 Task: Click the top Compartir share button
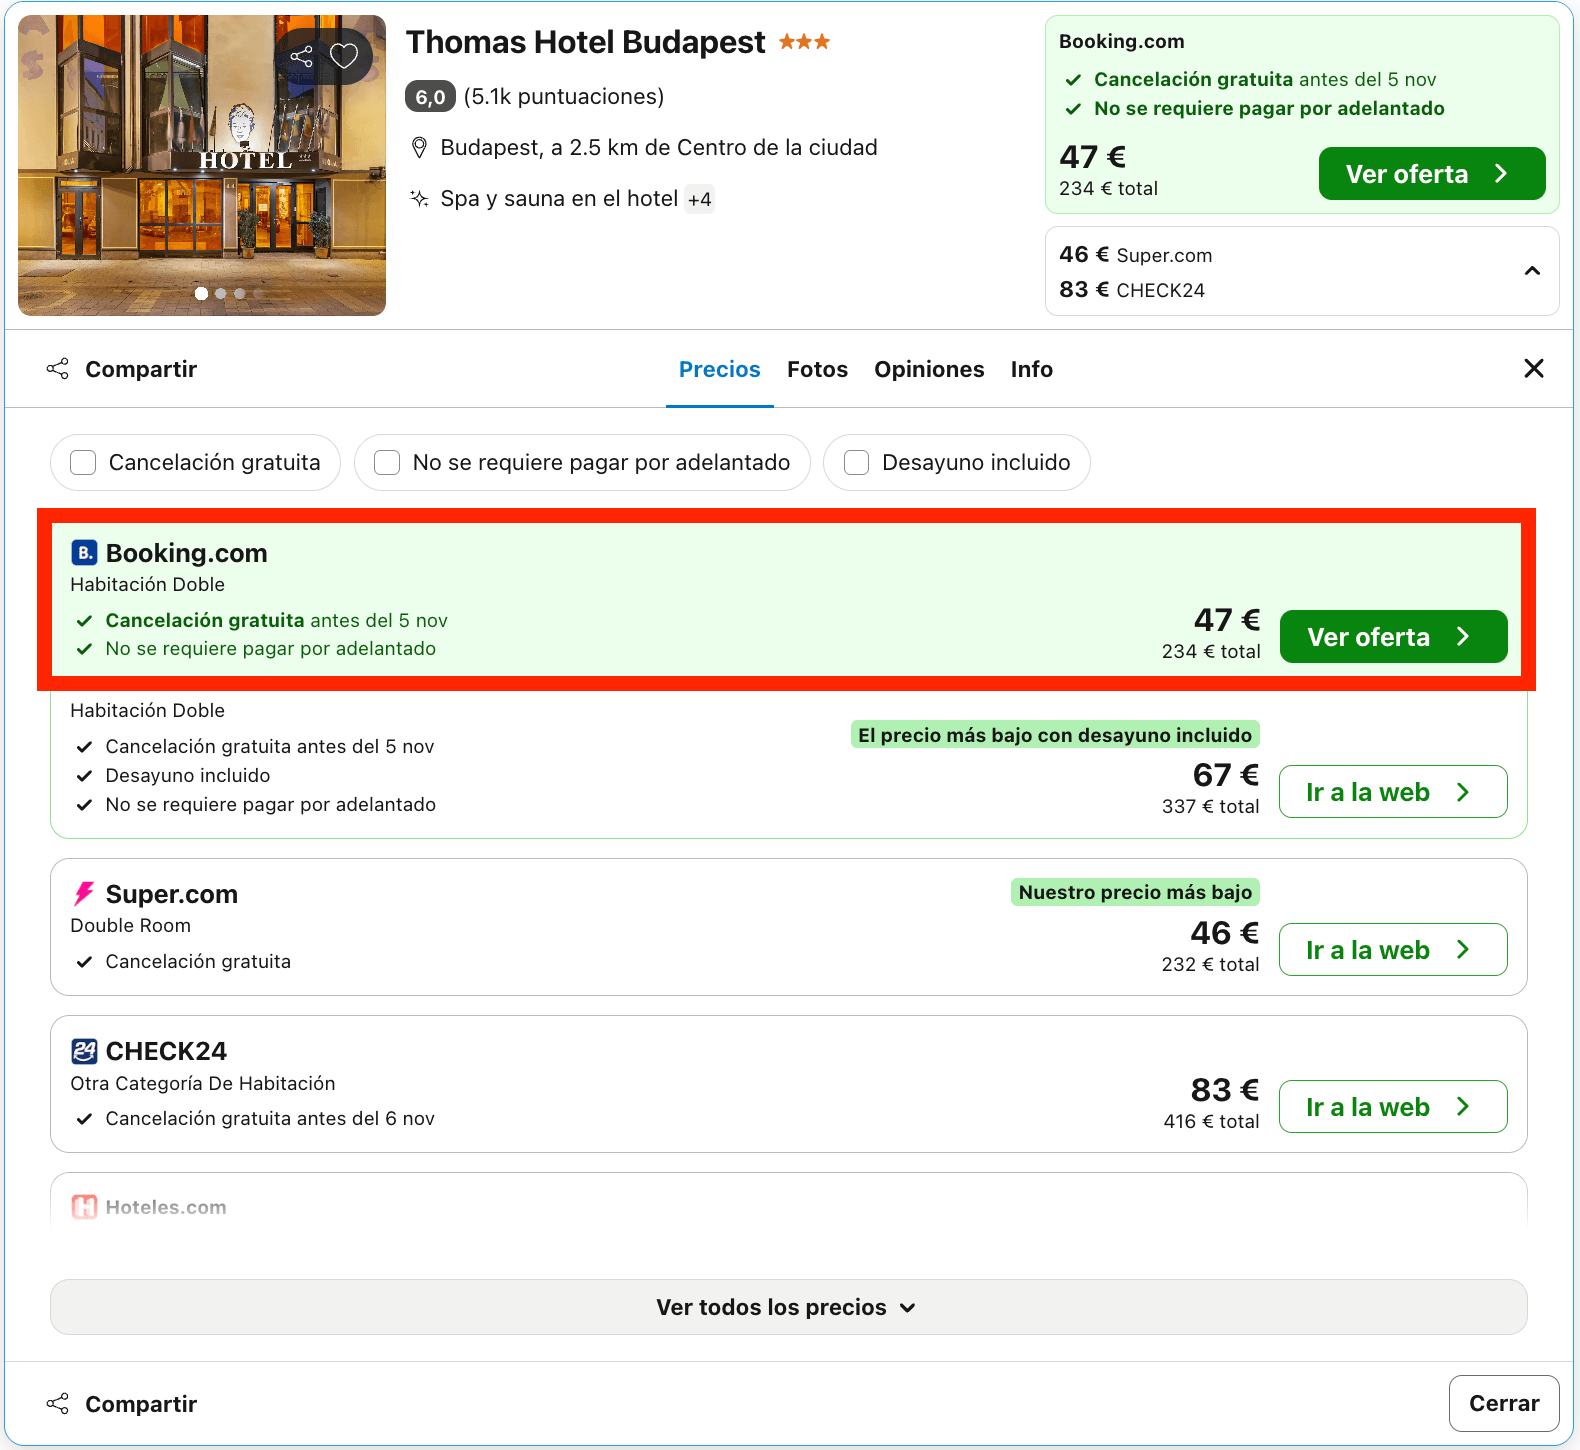122,369
